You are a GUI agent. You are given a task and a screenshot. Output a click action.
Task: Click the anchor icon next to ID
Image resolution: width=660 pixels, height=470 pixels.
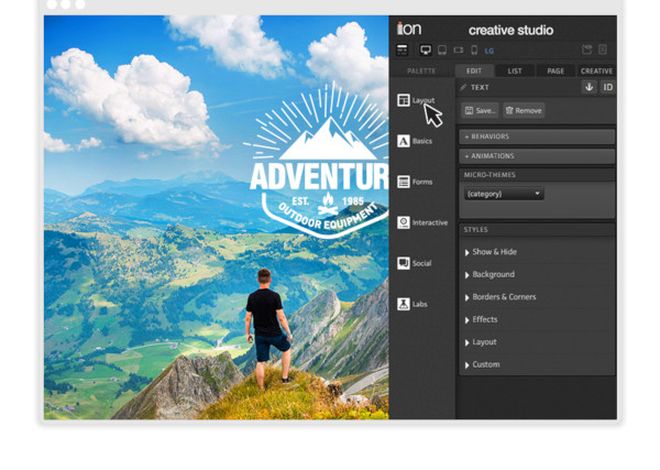click(x=589, y=87)
